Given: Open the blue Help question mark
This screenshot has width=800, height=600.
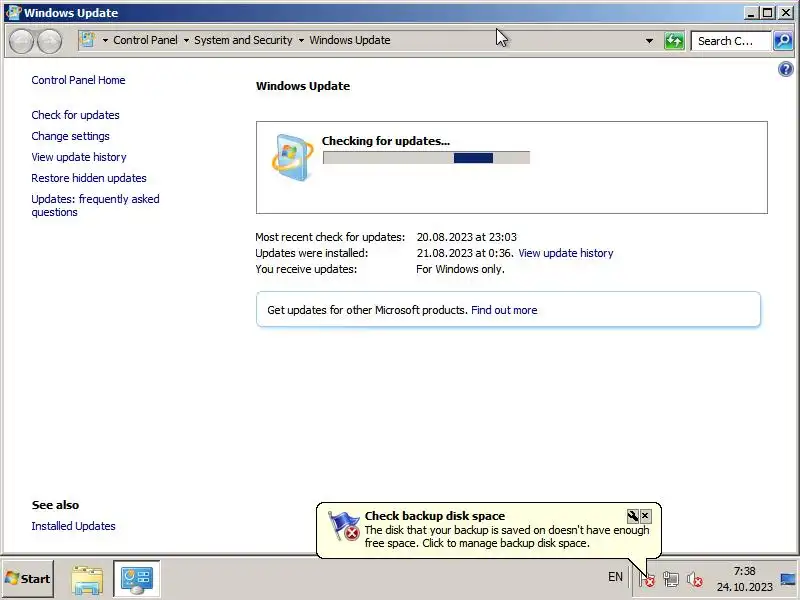Looking at the screenshot, I should pos(786,69).
